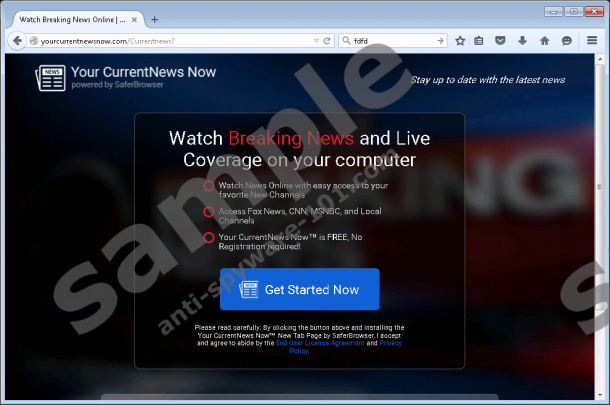Open the Downloads arrow icon
610x405 pixels.
[x=523, y=41]
